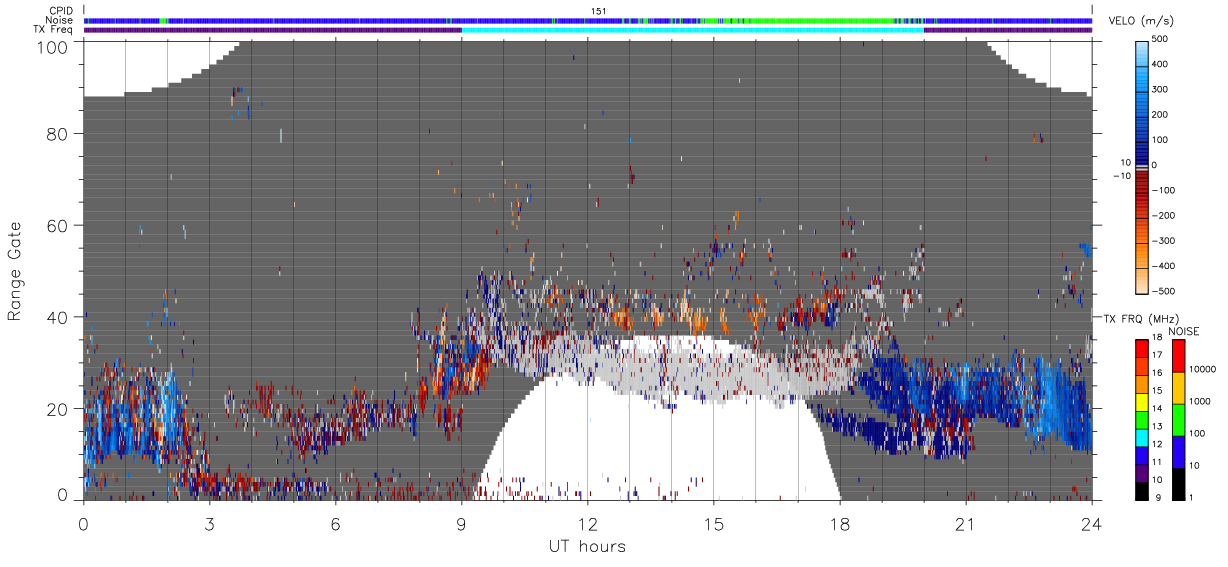Click the 9 tick on UT hours axis
Image resolution: width=1228 pixels, height=567 pixels.
[462, 523]
